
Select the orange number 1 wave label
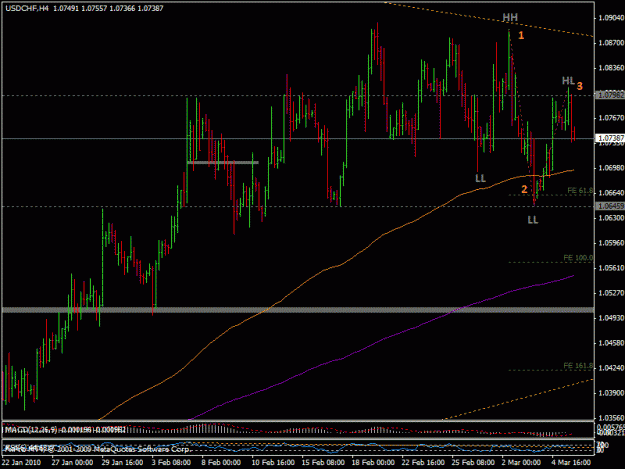521,35
